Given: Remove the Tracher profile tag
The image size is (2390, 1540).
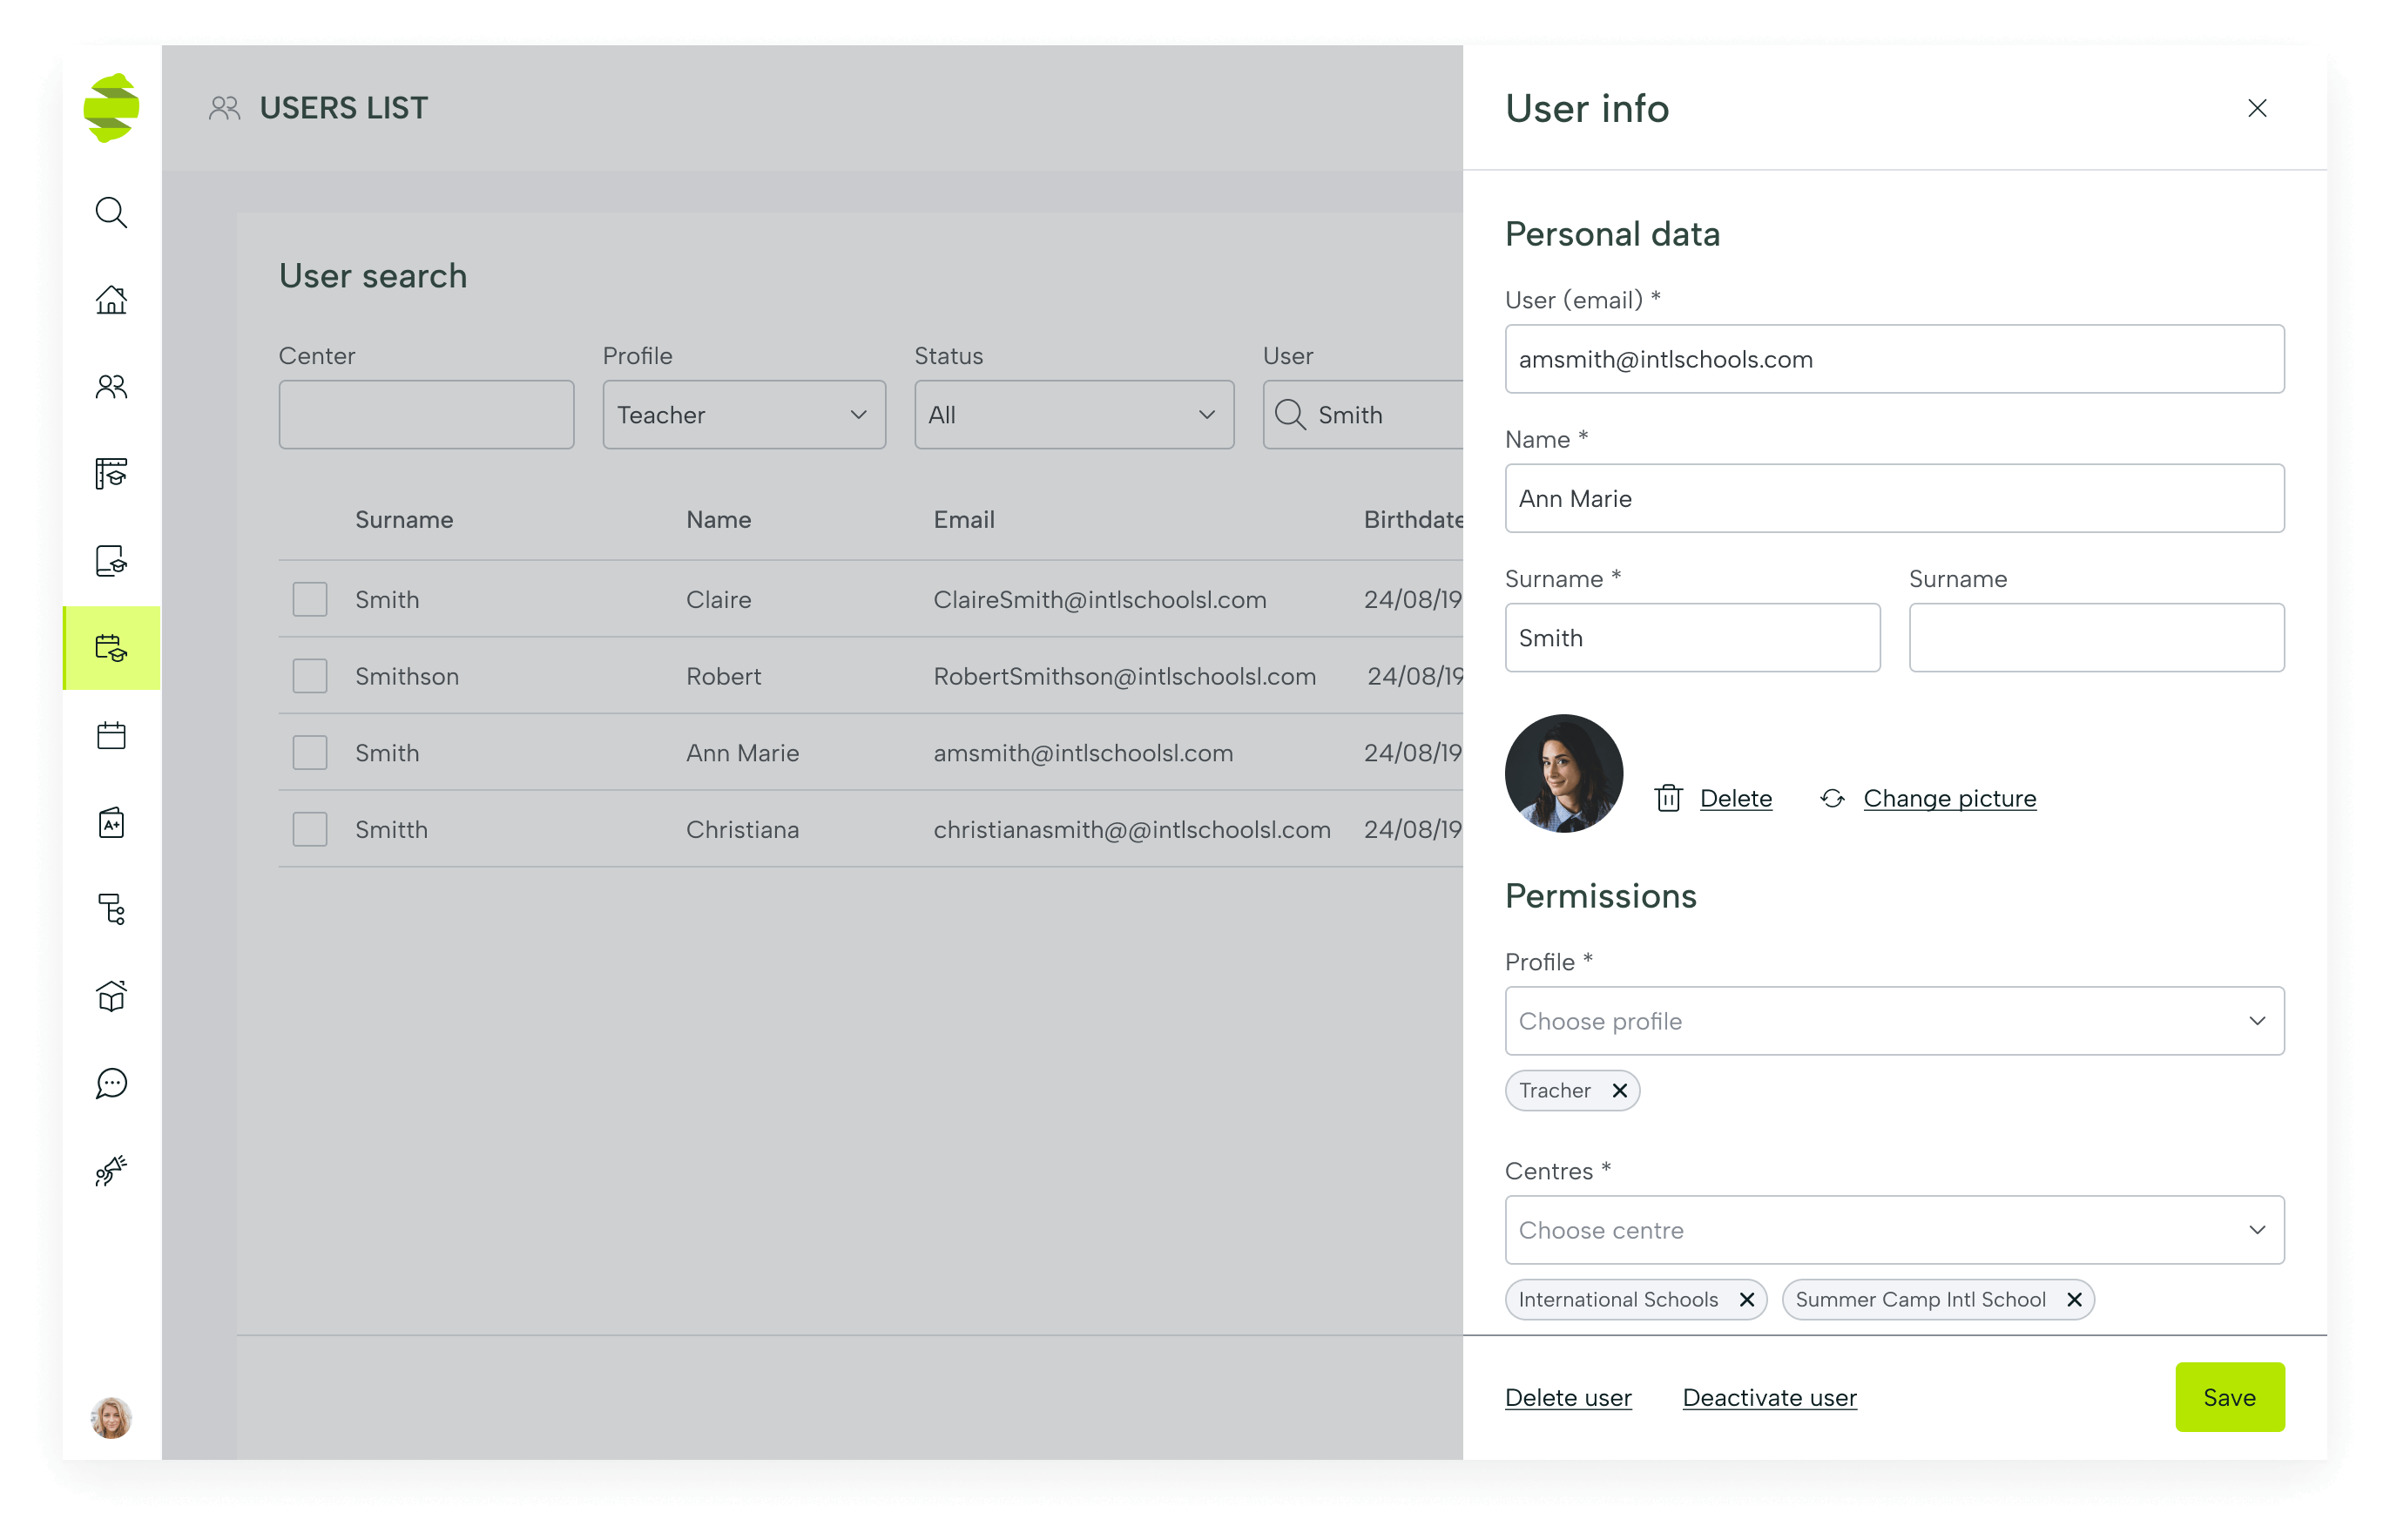Looking at the screenshot, I should tap(1619, 1090).
